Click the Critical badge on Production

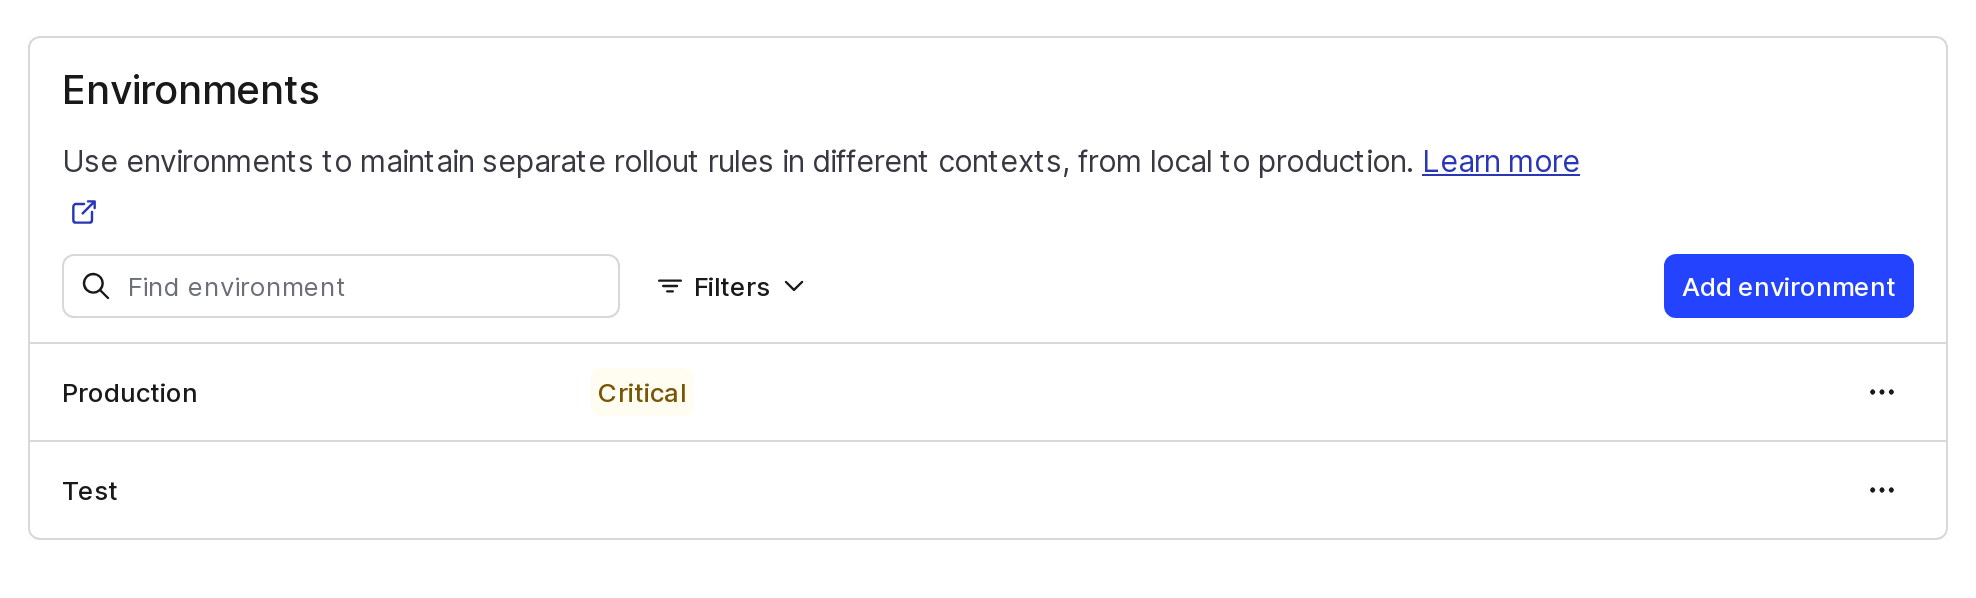click(642, 392)
